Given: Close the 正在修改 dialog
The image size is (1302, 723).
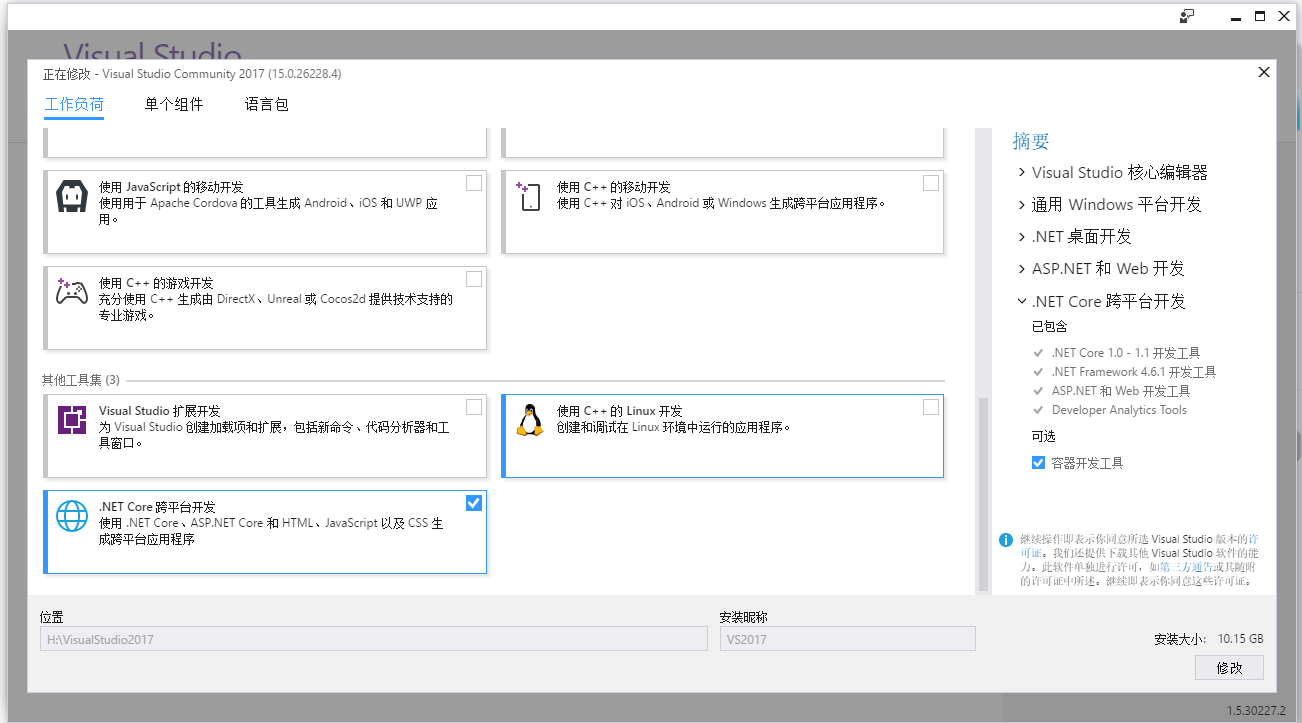Looking at the screenshot, I should point(1264,73).
